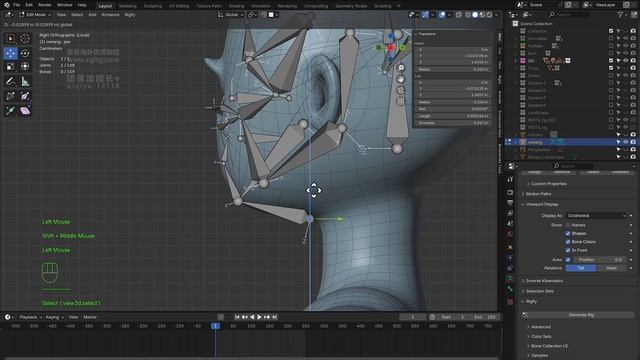Hide the metarig object in outliner

pos(625,142)
